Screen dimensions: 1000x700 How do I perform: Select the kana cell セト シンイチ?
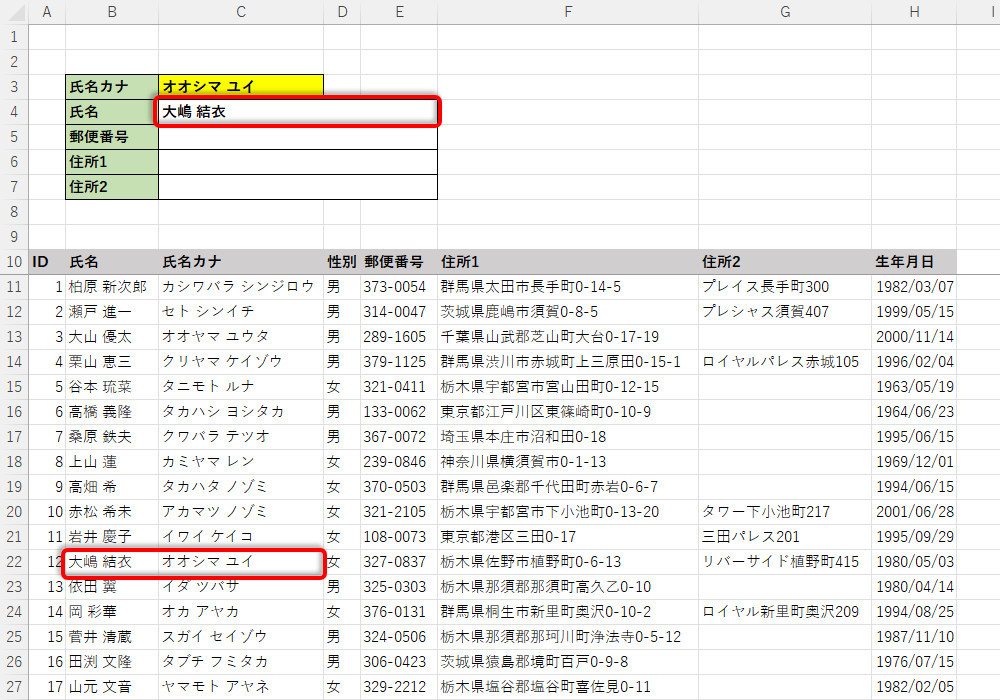[240, 312]
